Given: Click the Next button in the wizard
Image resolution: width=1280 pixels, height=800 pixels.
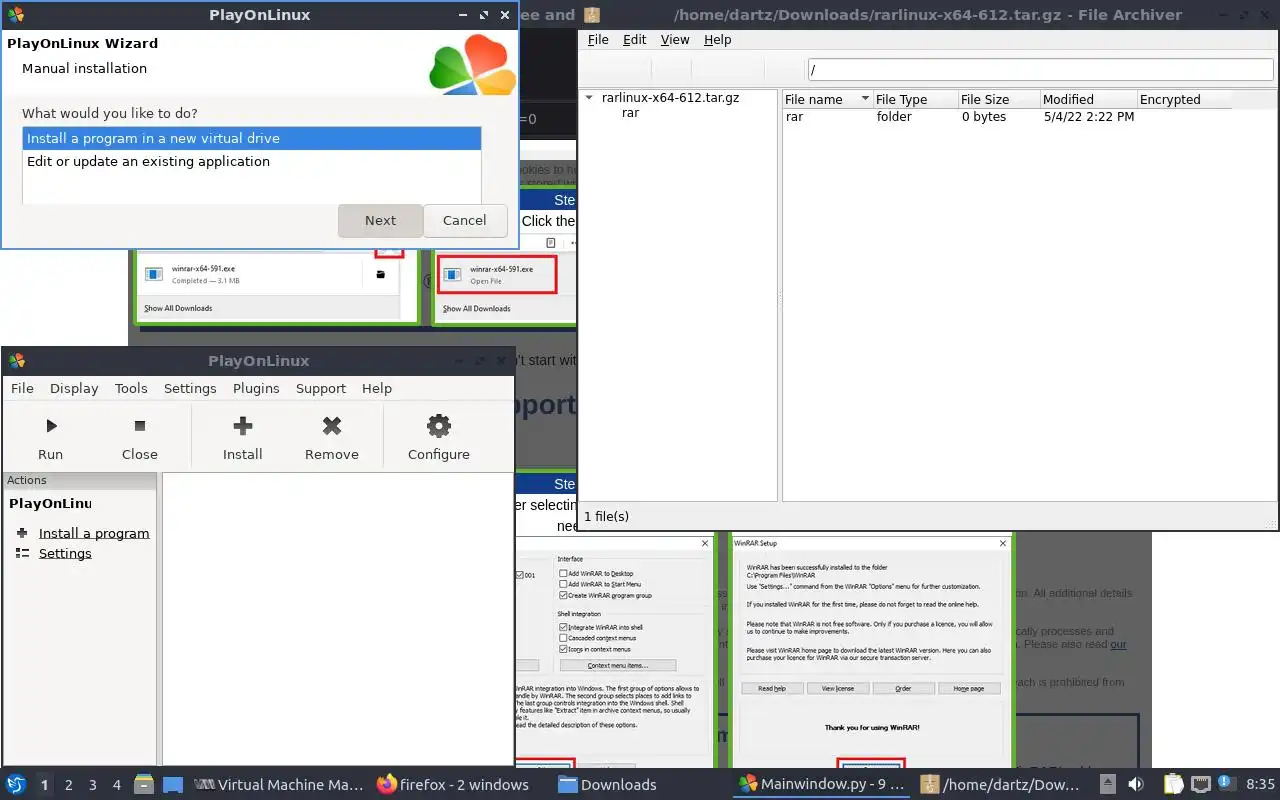Looking at the screenshot, I should [380, 220].
